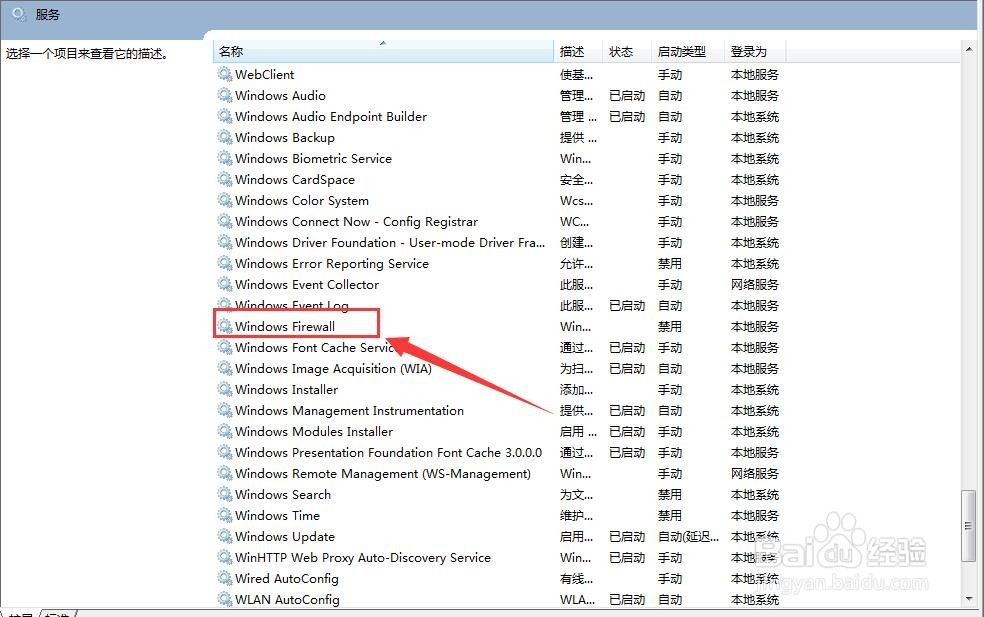This screenshot has height=617, width=984.
Task: Click gear icon of Windows Modules Installer
Action: click(225, 431)
